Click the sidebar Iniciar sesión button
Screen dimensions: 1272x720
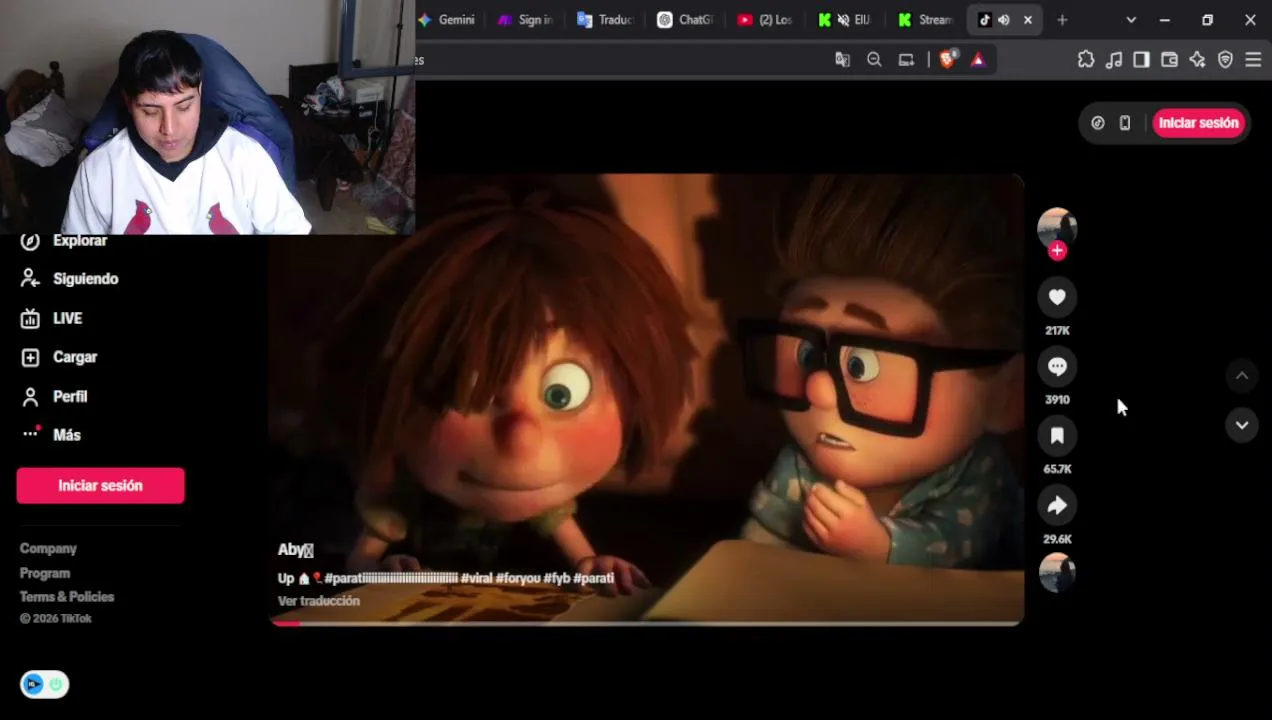pos(100,485)
